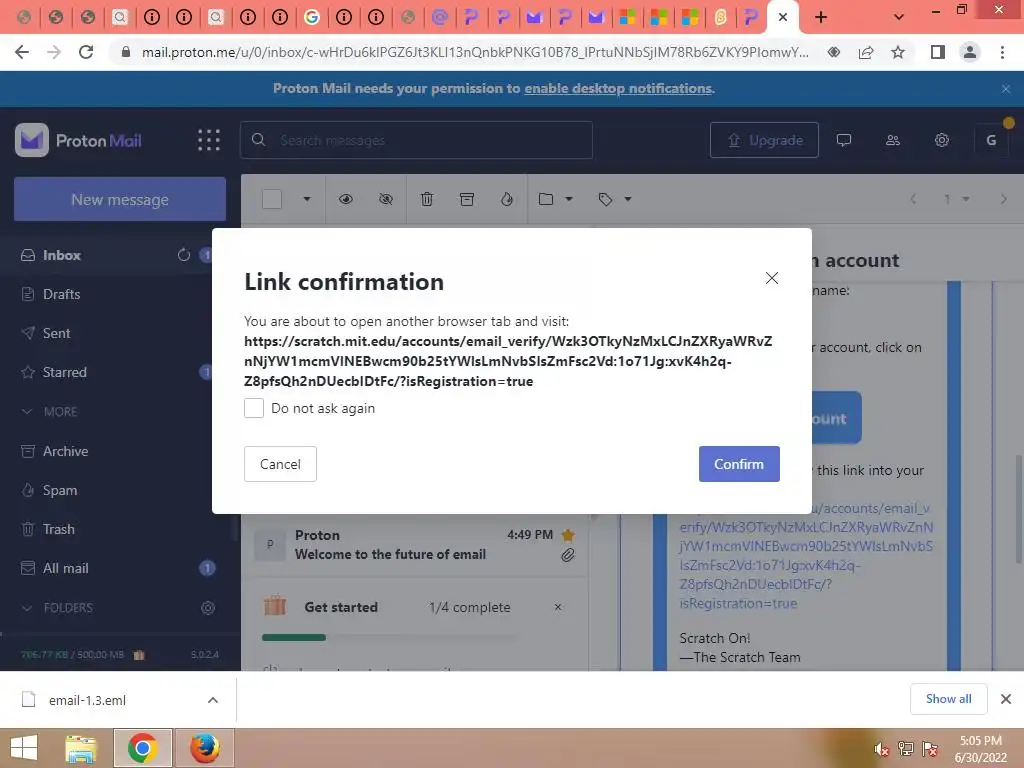
Task: Close the downloads bar
Action: click(x=1006, y=699)
